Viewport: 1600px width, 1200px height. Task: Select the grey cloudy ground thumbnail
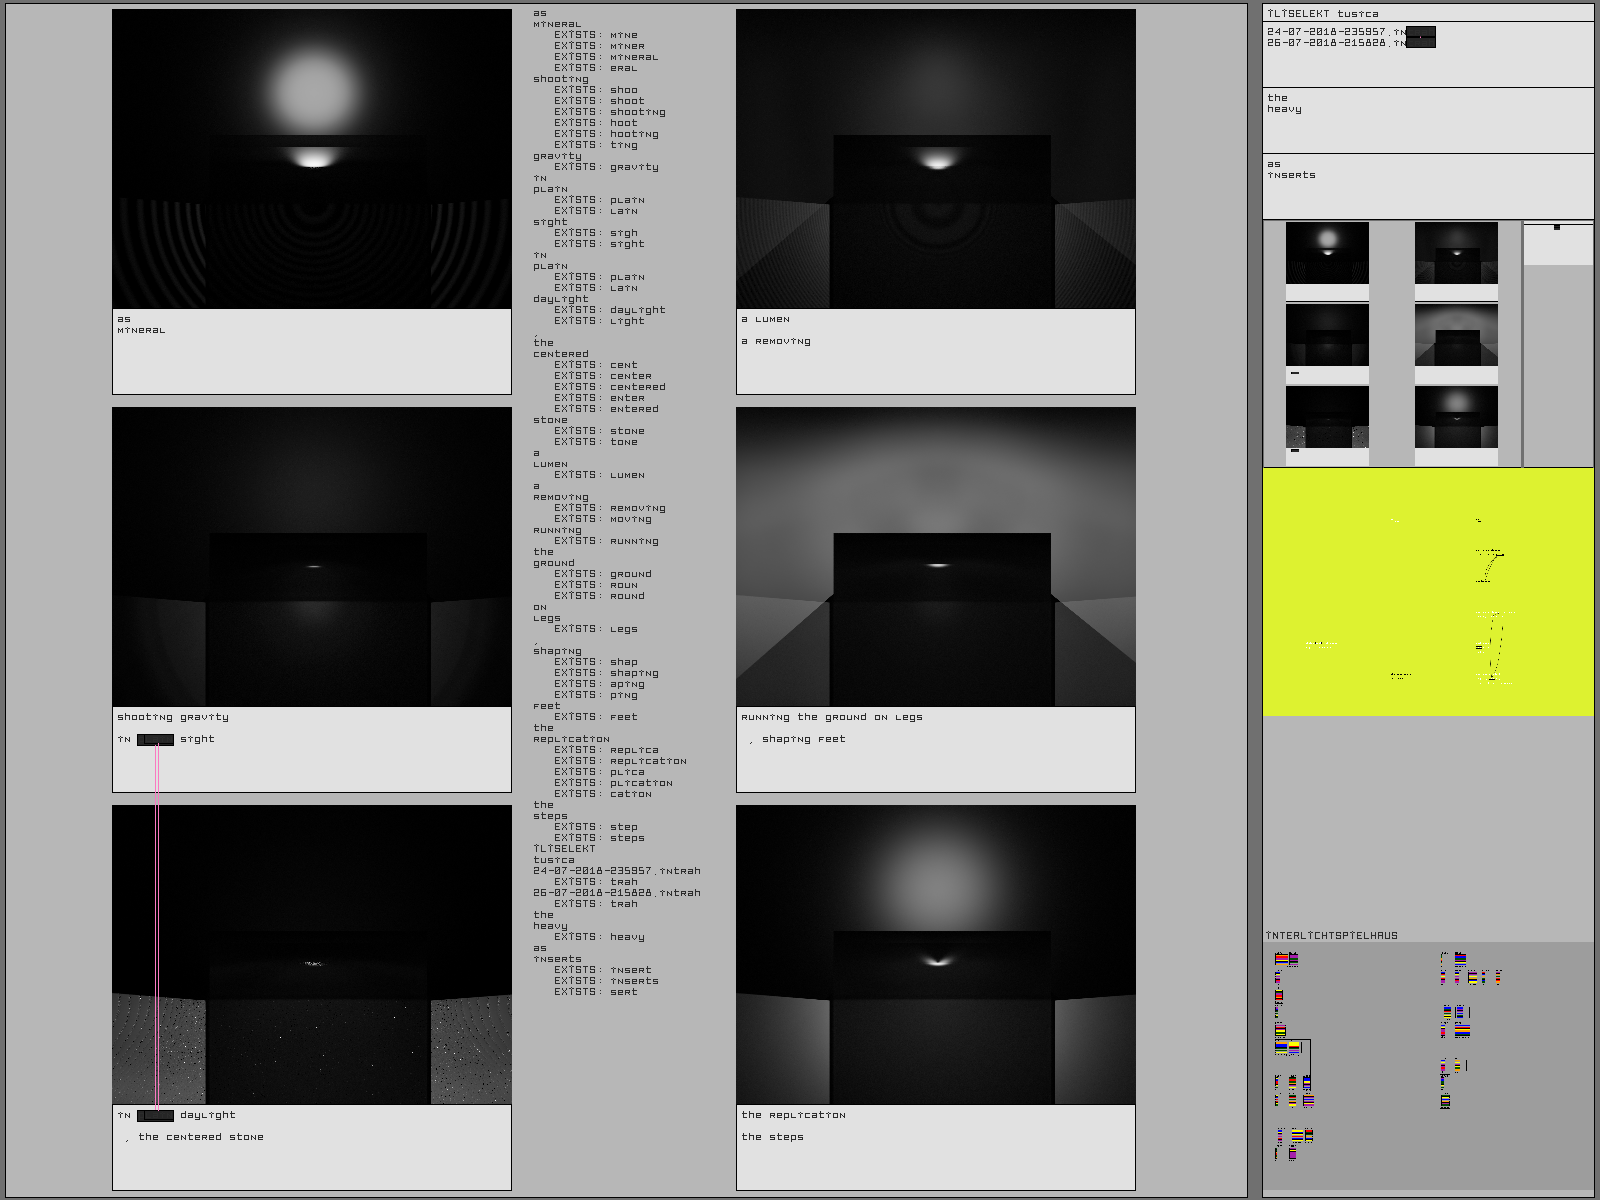pos(1456,335)
